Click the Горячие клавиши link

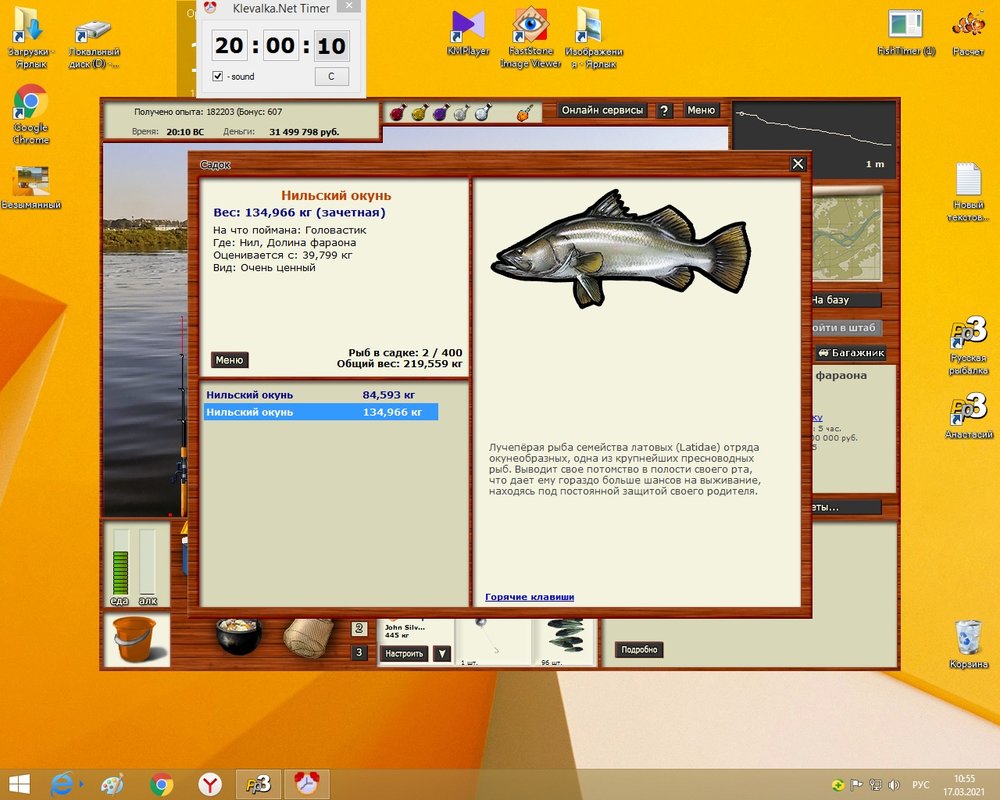(529, 597)
